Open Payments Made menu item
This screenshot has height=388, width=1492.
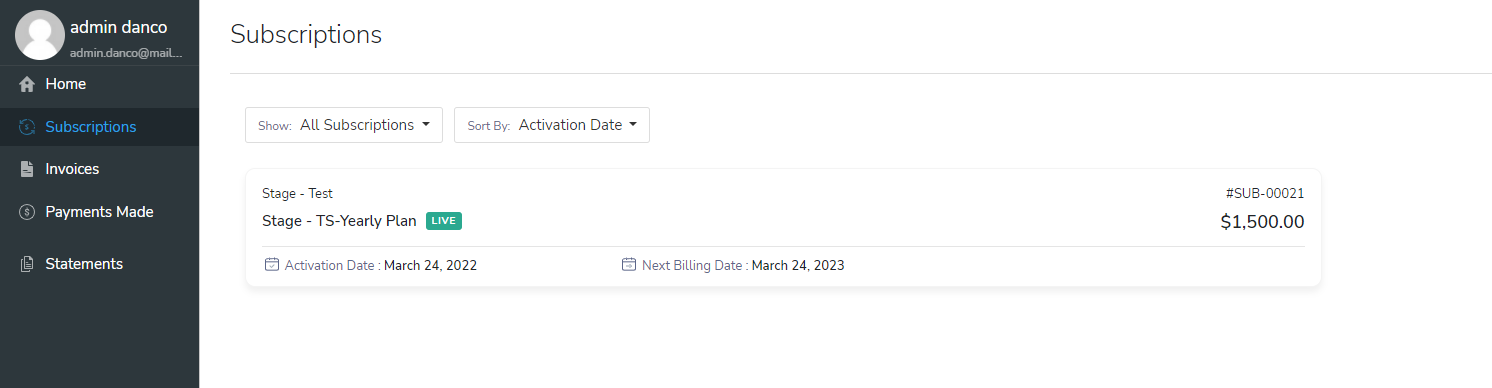click(x=99, y=212)
